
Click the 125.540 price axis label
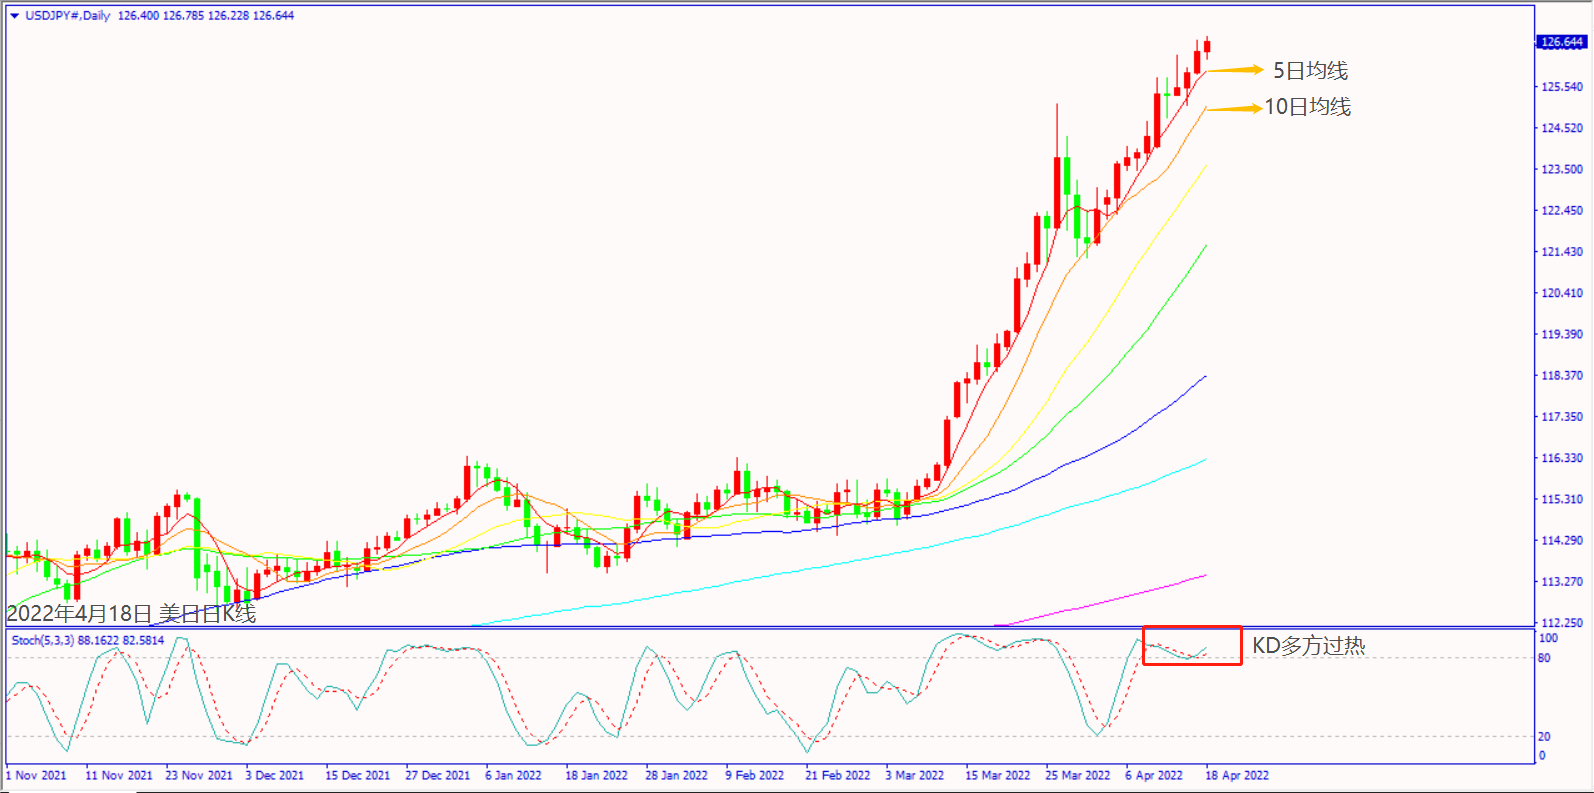click(1562, 87)
